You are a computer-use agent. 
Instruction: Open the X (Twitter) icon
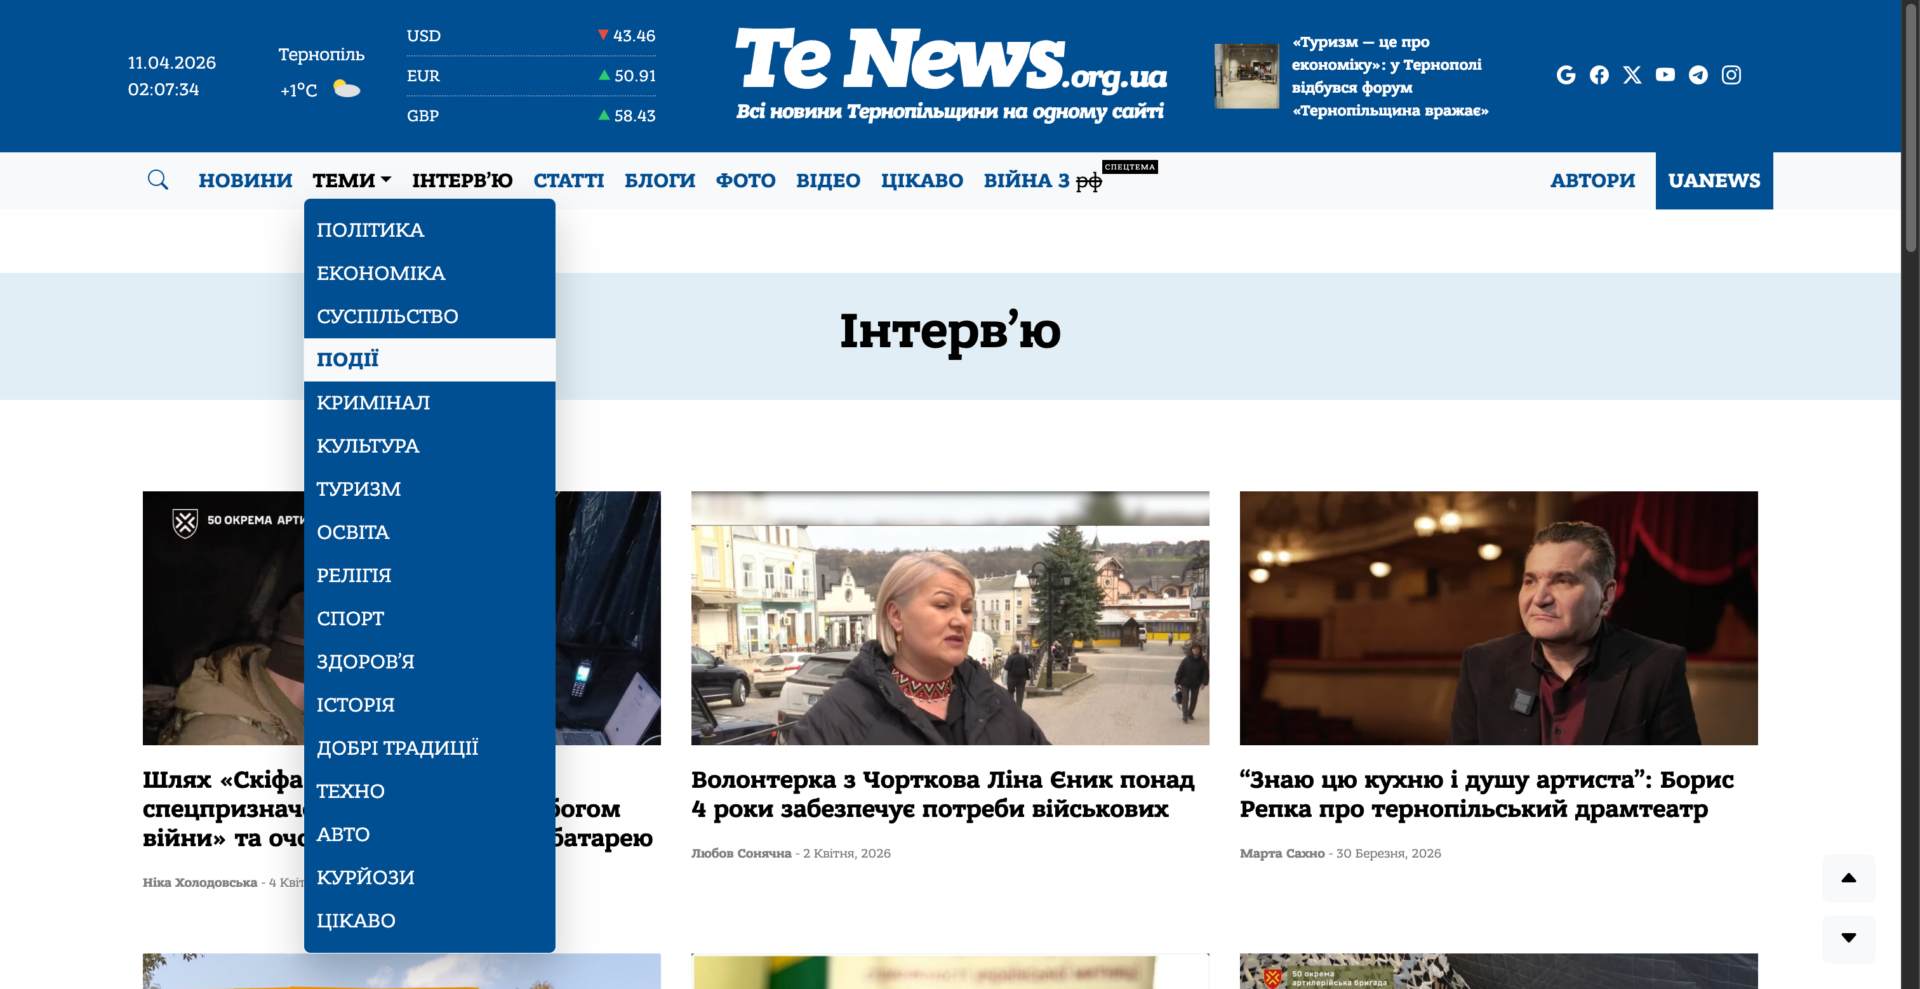[1632, 75]
